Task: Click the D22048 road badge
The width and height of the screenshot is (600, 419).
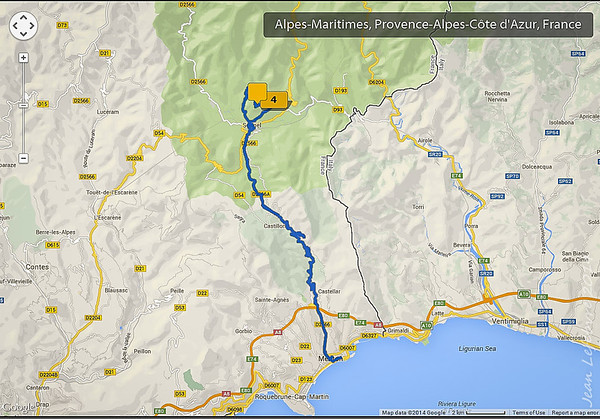Action: [49, 375]
